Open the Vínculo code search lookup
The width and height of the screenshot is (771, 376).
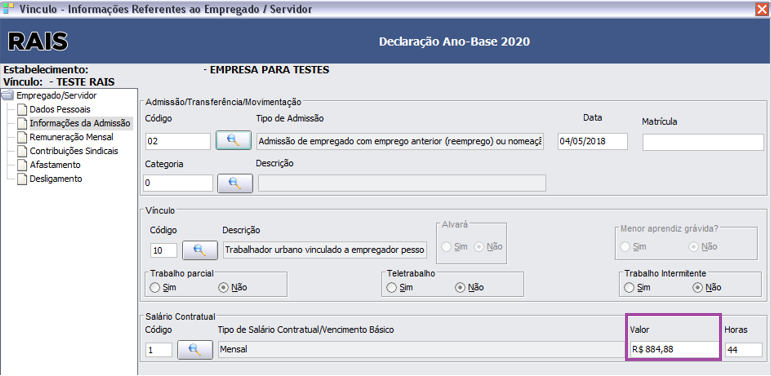coord(200,250)
